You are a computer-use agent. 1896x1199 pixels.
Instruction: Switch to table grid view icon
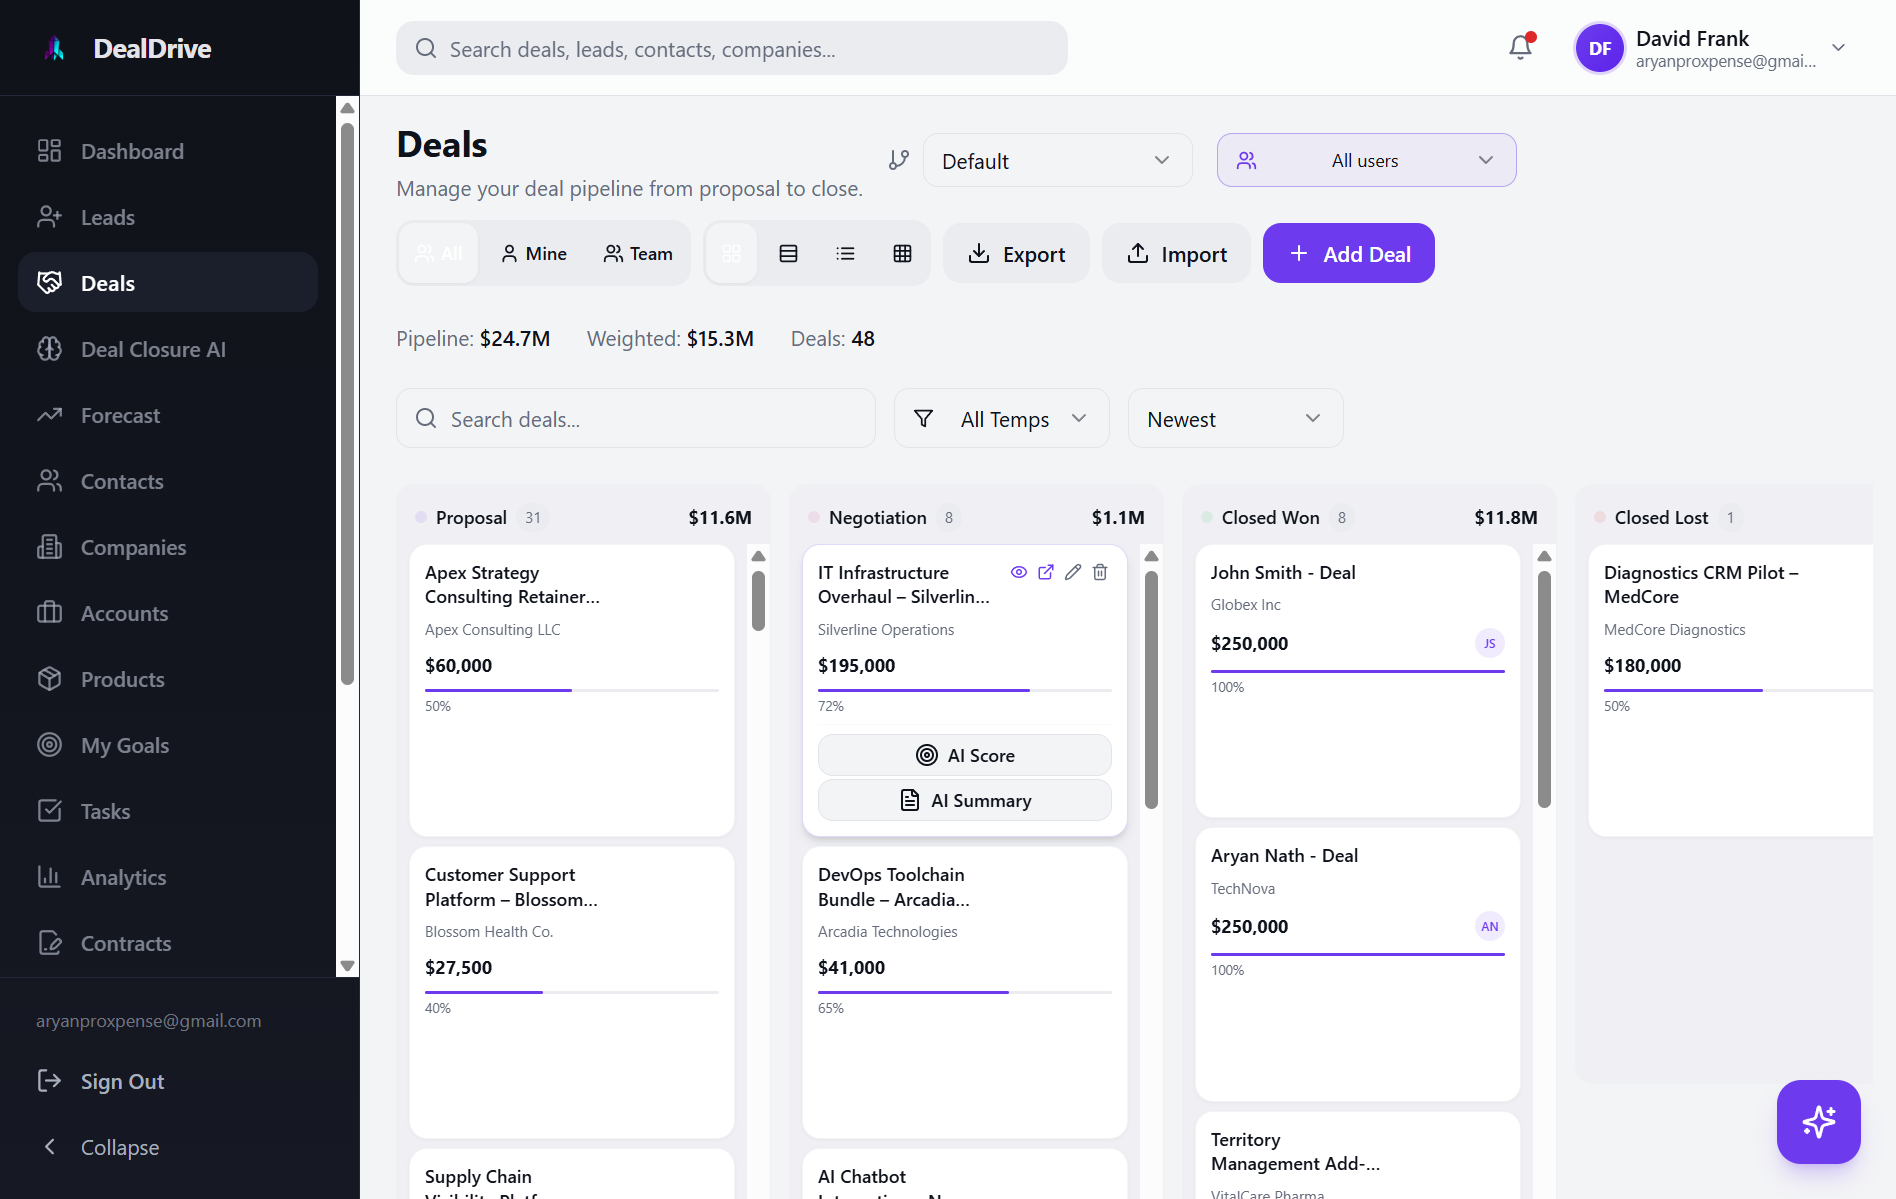tap(902, 253)
